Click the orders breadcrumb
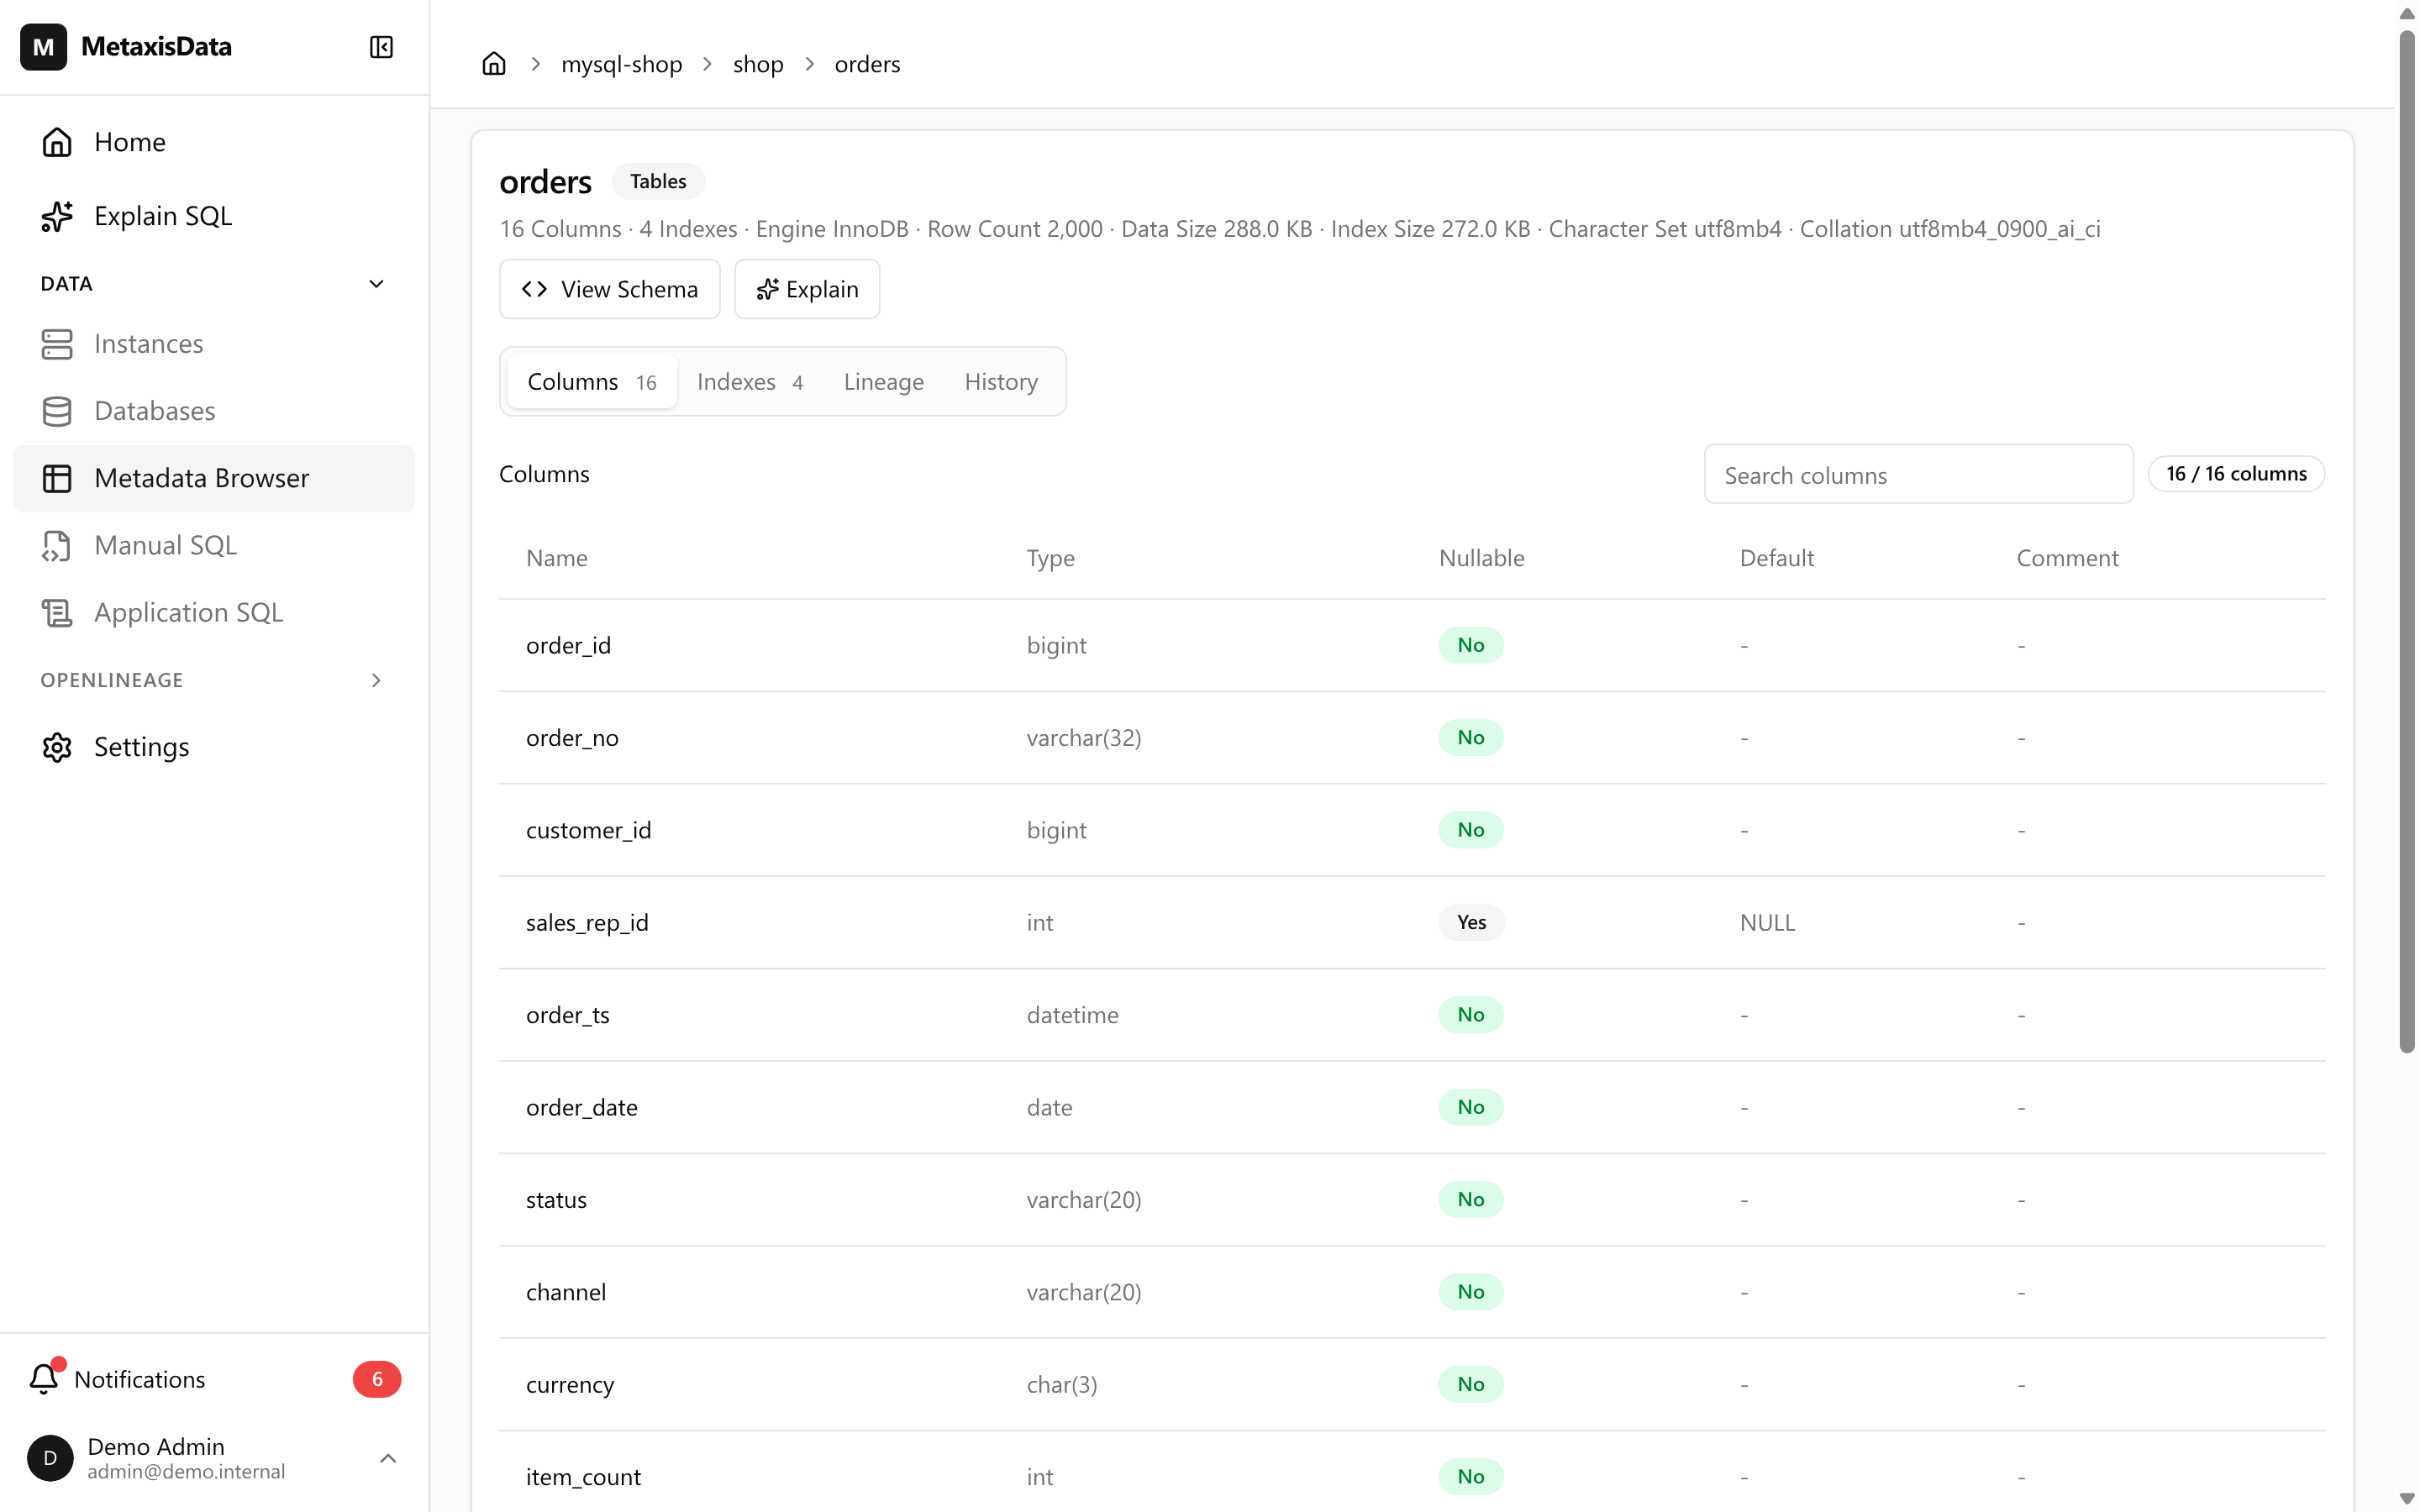This screenshot has height=1512, width=2420. click(867, 64)
